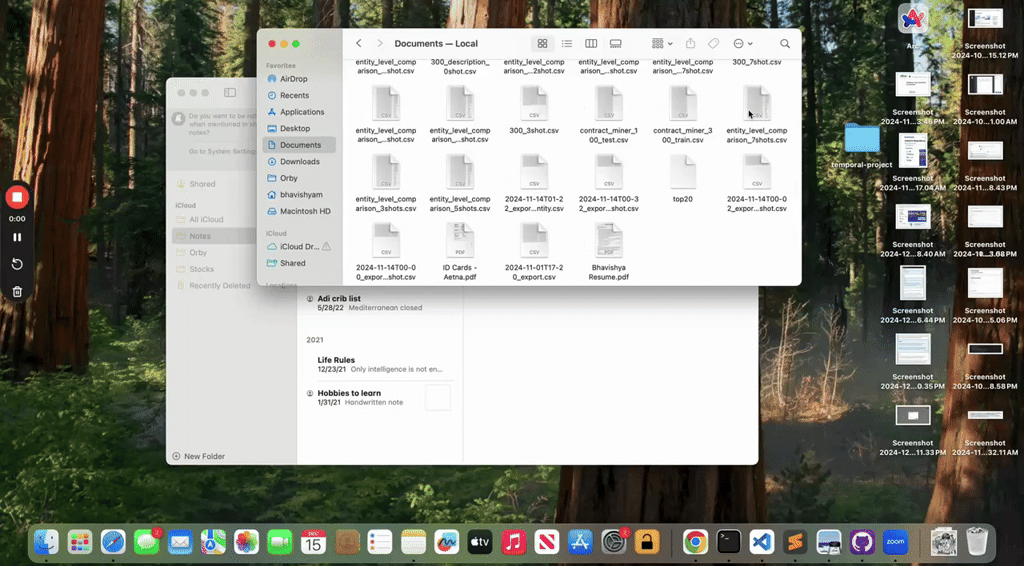Screen dimensions: 1024x566
Task: Restart recording with the circular arrow icon
Action: (17, 264)
